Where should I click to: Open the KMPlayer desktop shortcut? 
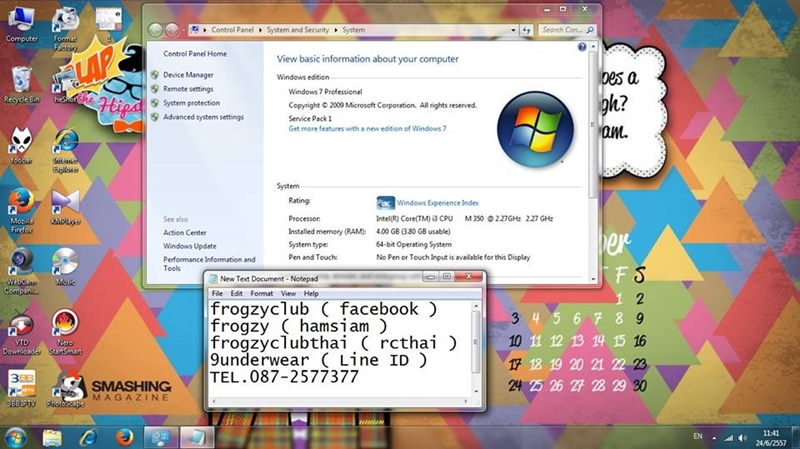(x=65, y=208)
